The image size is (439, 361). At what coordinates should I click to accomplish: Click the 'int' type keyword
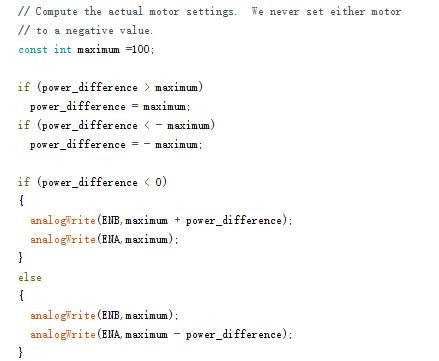(x=63, y=49)
